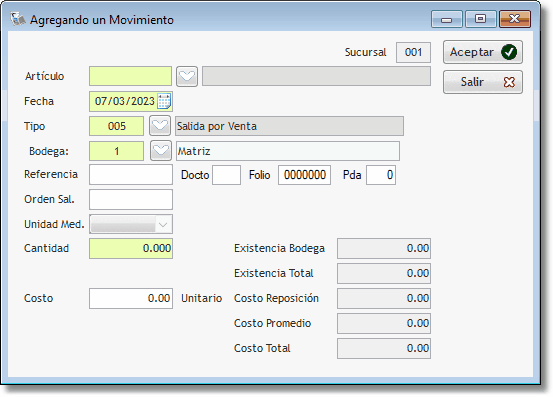Screen dimensions: 553x397
Task: Focus the Referencia input field
Action: (x=131, y=175)
